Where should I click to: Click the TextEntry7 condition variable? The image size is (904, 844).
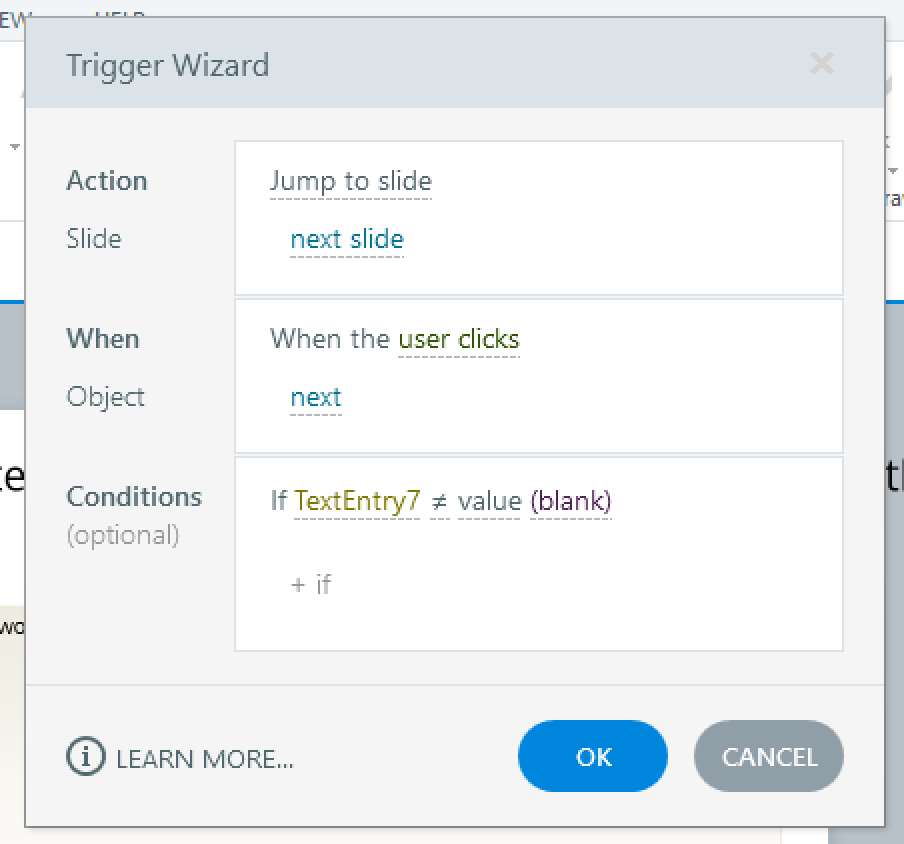(x=357, y=500)
